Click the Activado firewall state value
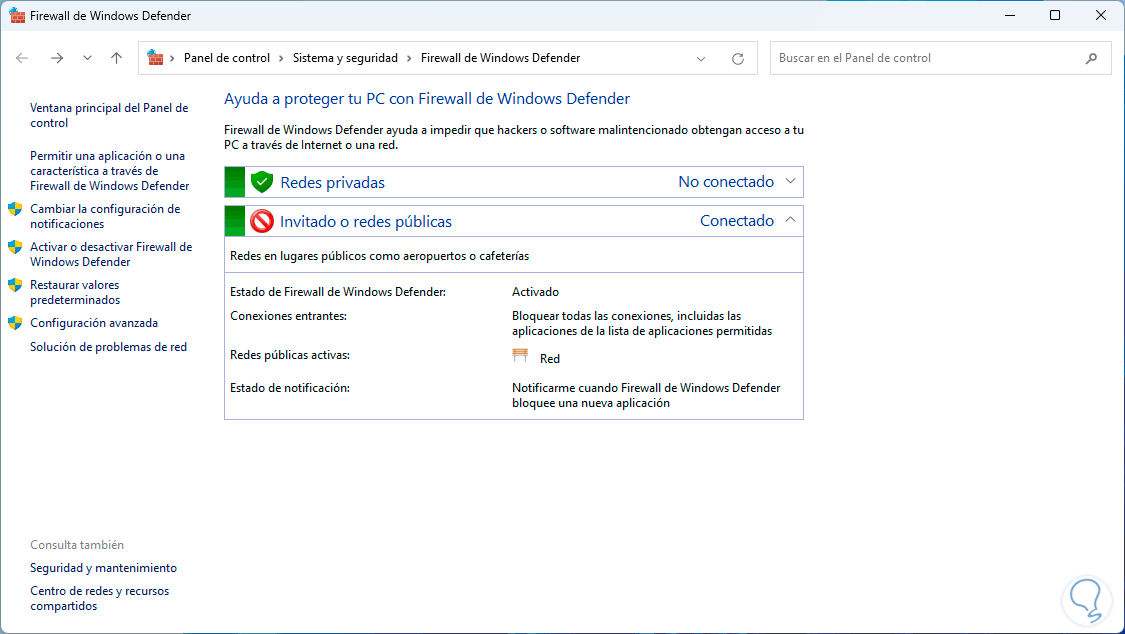Image resolution: width=1125 pixels, height=634 pixels. (x=535, y=292)
